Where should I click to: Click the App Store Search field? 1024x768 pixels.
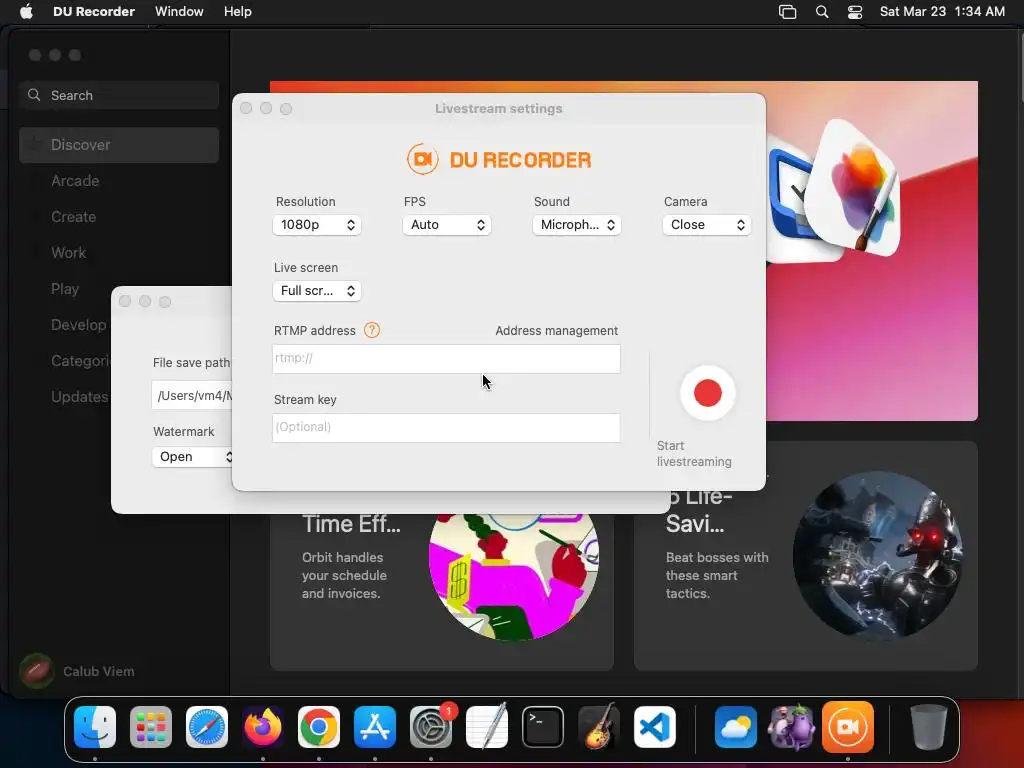119,95
